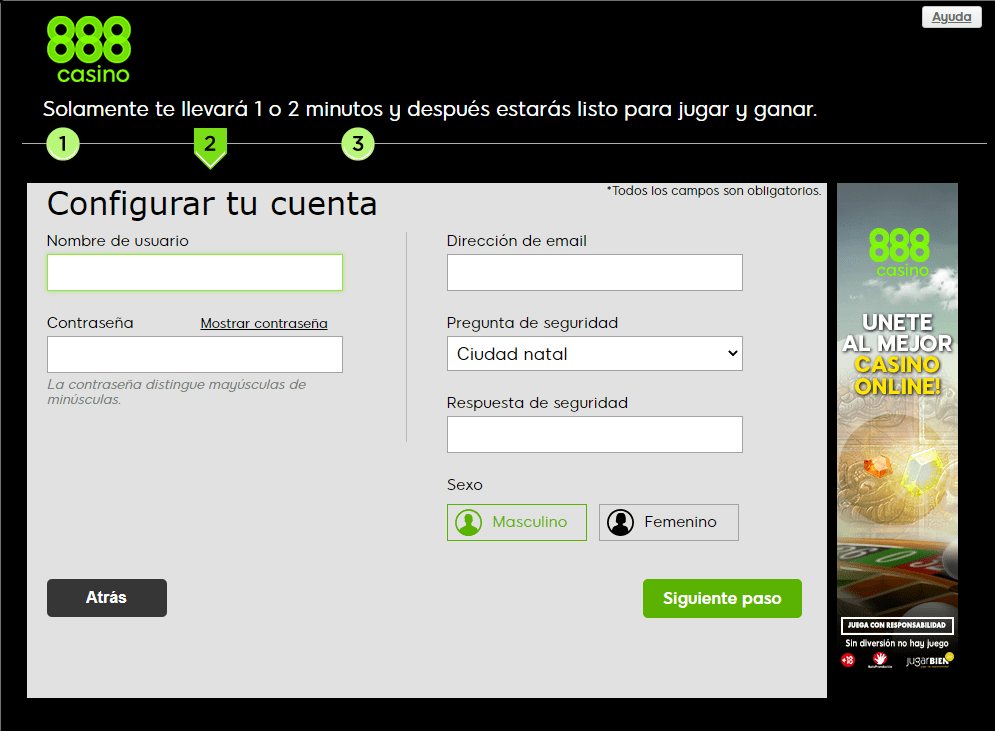
Task: Click the 888 casino logo
Action: pos(89,49)
